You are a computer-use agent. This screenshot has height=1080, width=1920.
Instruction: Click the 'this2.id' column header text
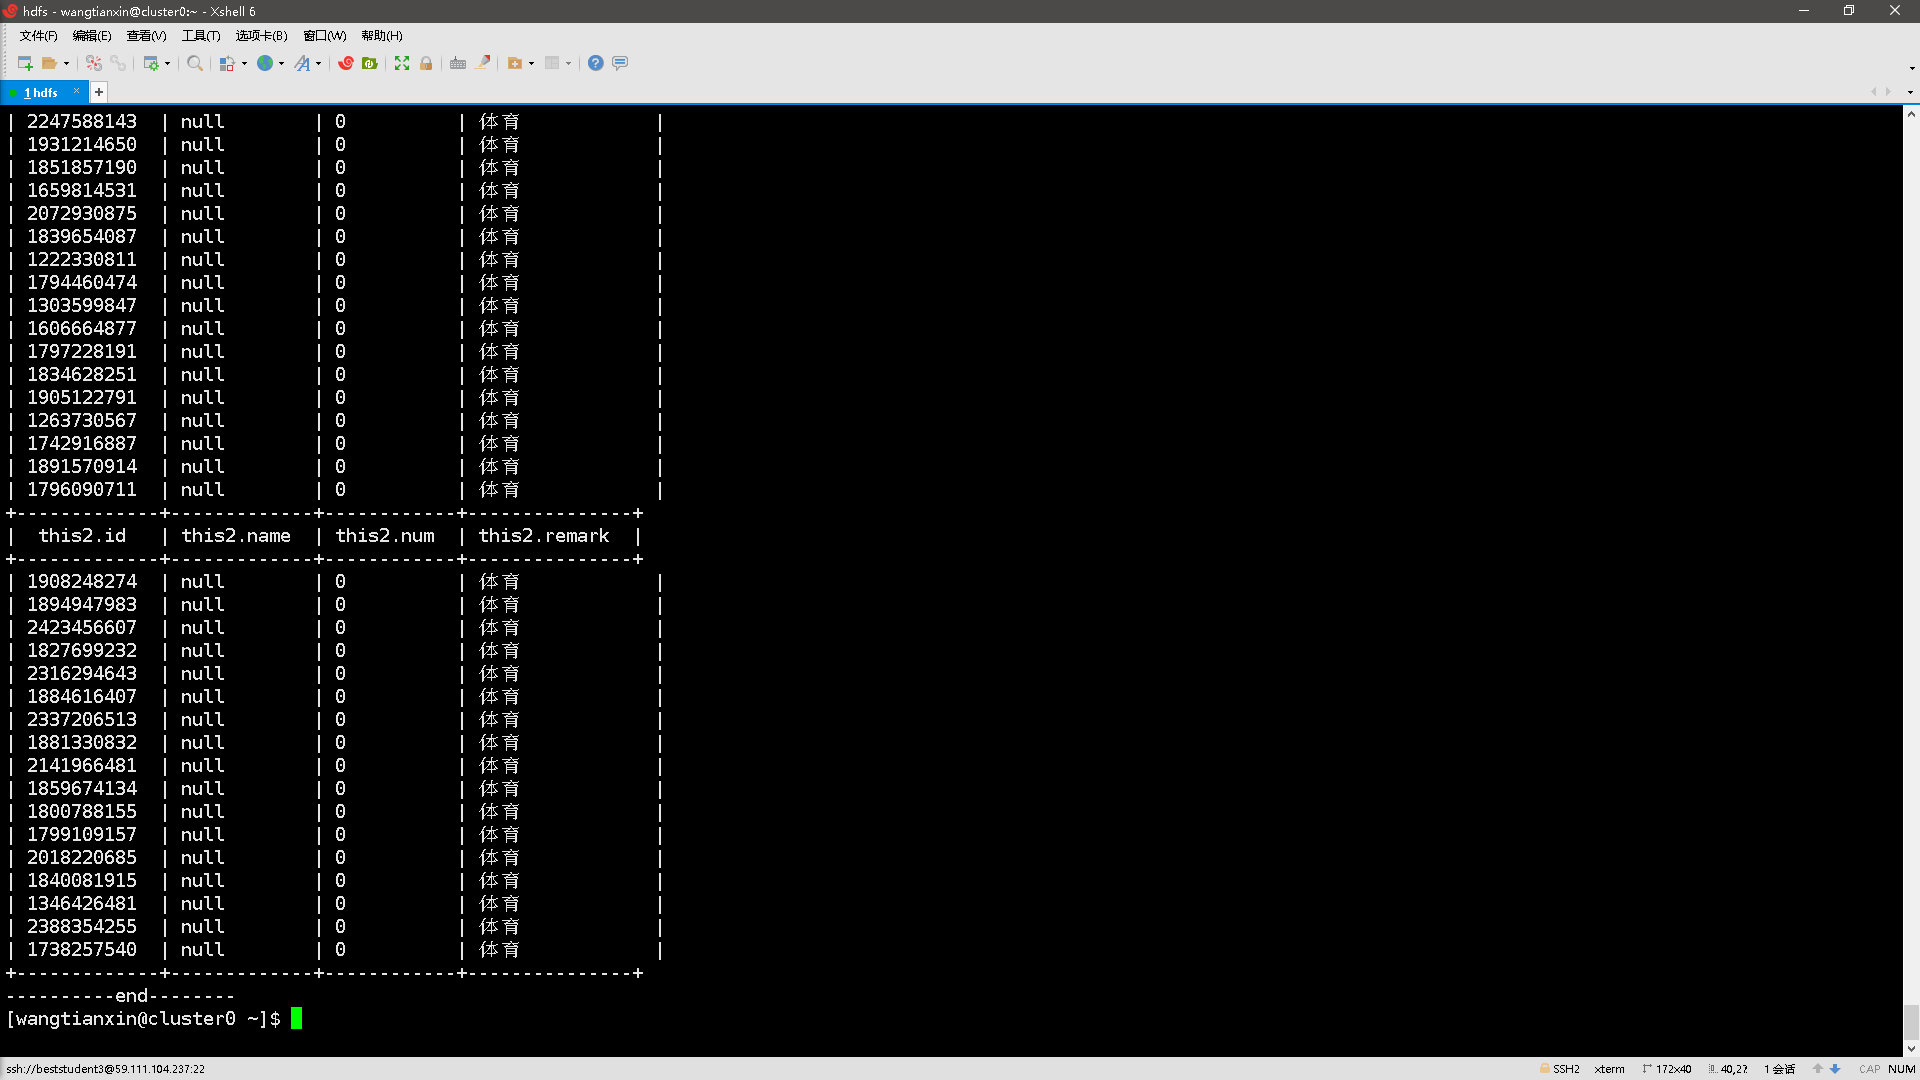[x=83, y=536]
